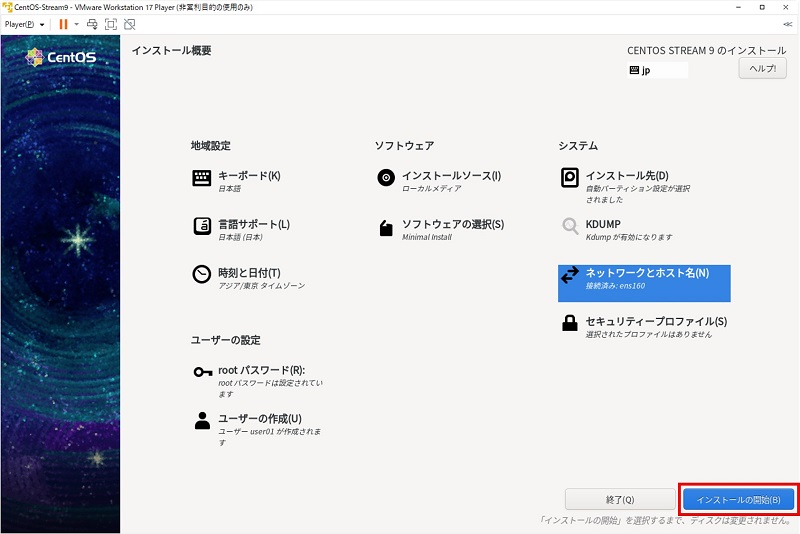Open キーボード(K) settings

click(236, 181)
